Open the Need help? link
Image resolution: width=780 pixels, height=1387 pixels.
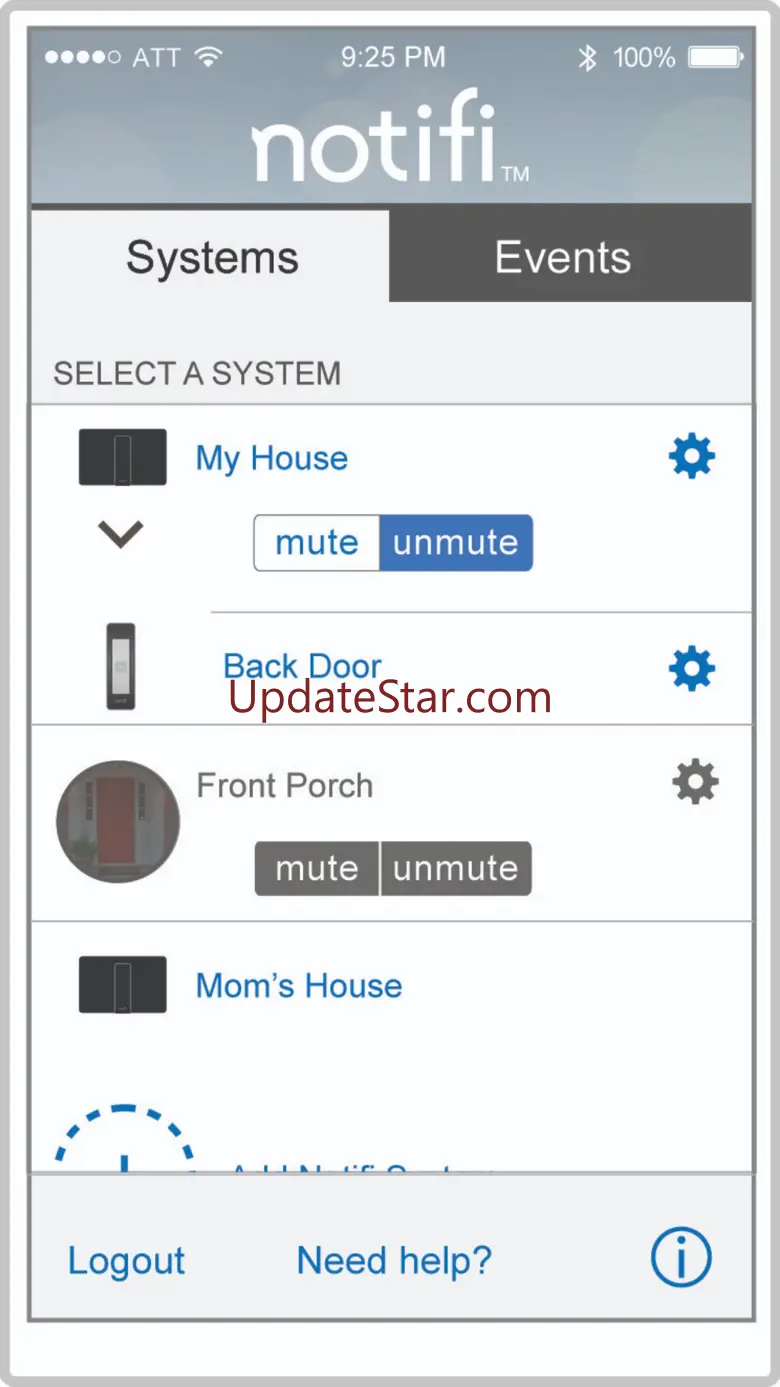pyautogui.click(x=394, y=1261)
